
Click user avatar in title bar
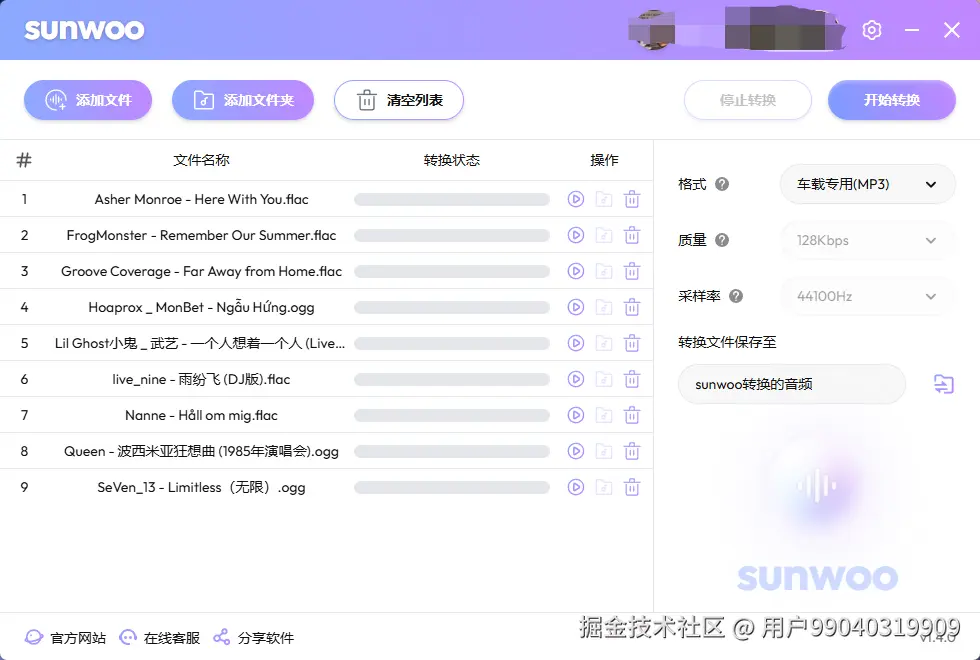652,29
